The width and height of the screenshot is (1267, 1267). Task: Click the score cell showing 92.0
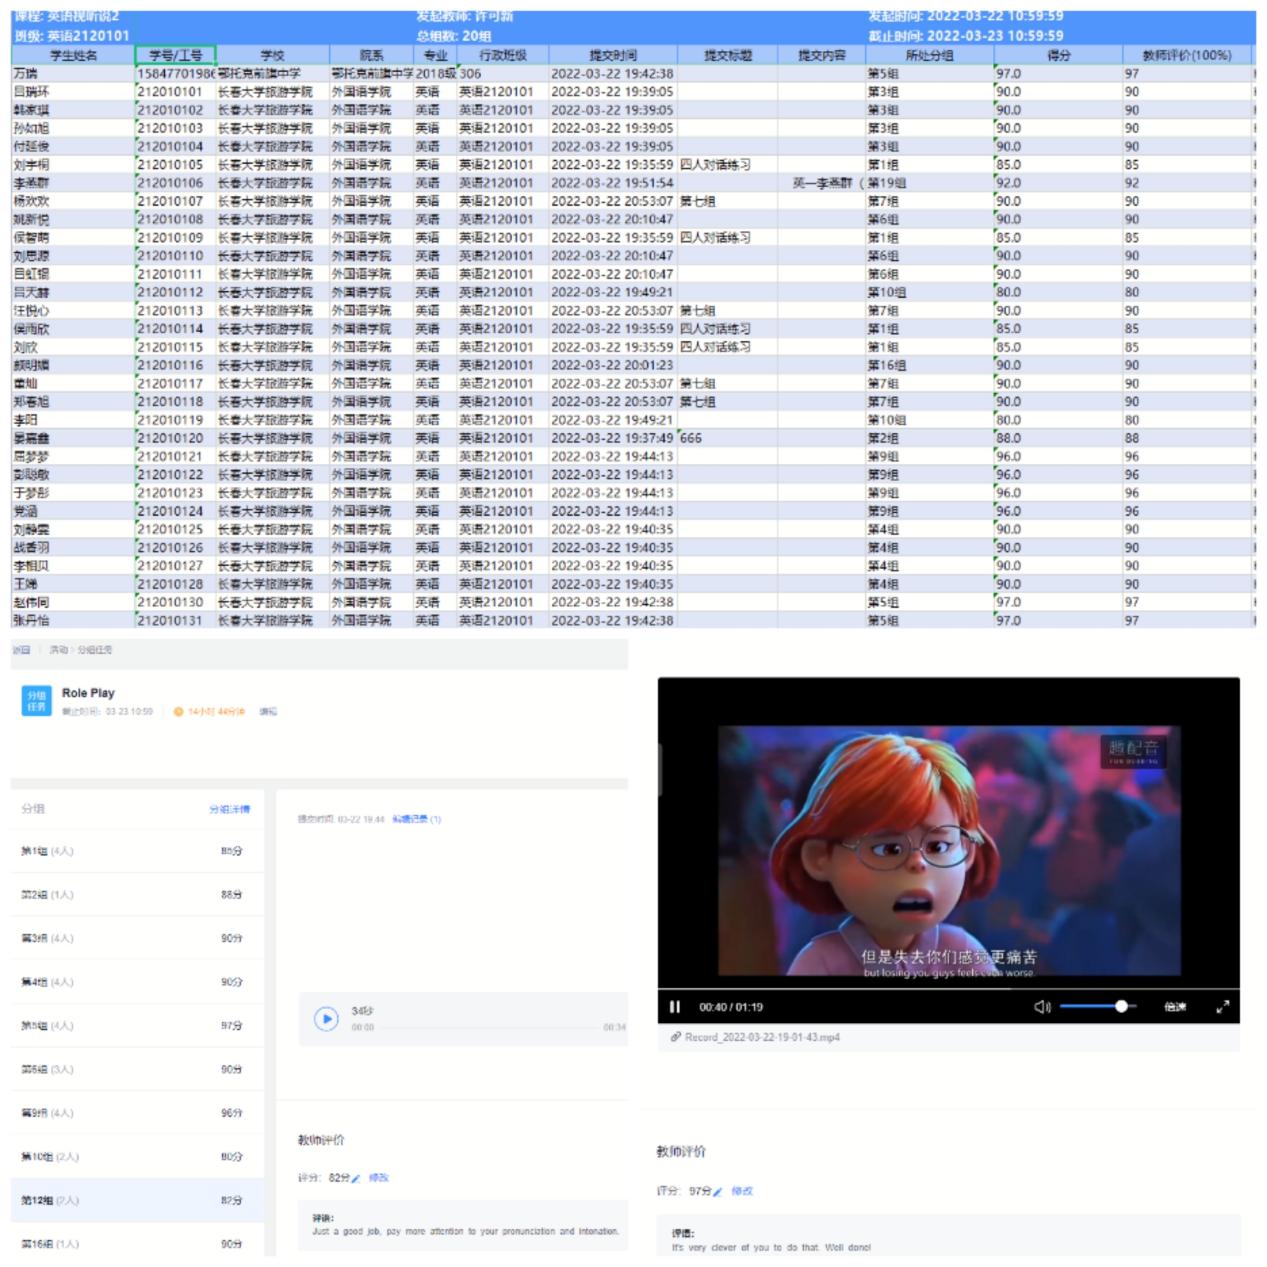click(x=1058, y=183)
